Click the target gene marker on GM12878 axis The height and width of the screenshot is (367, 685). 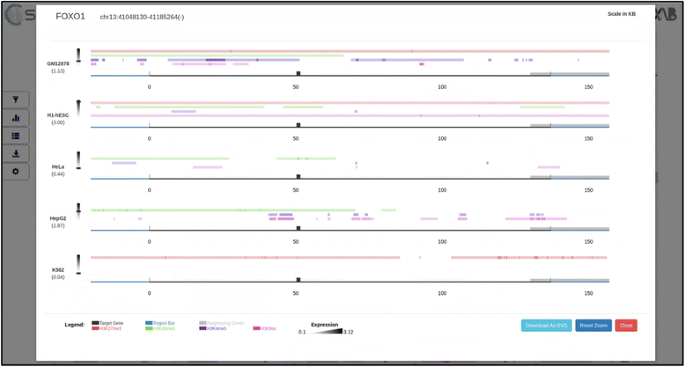pos(298,73)
